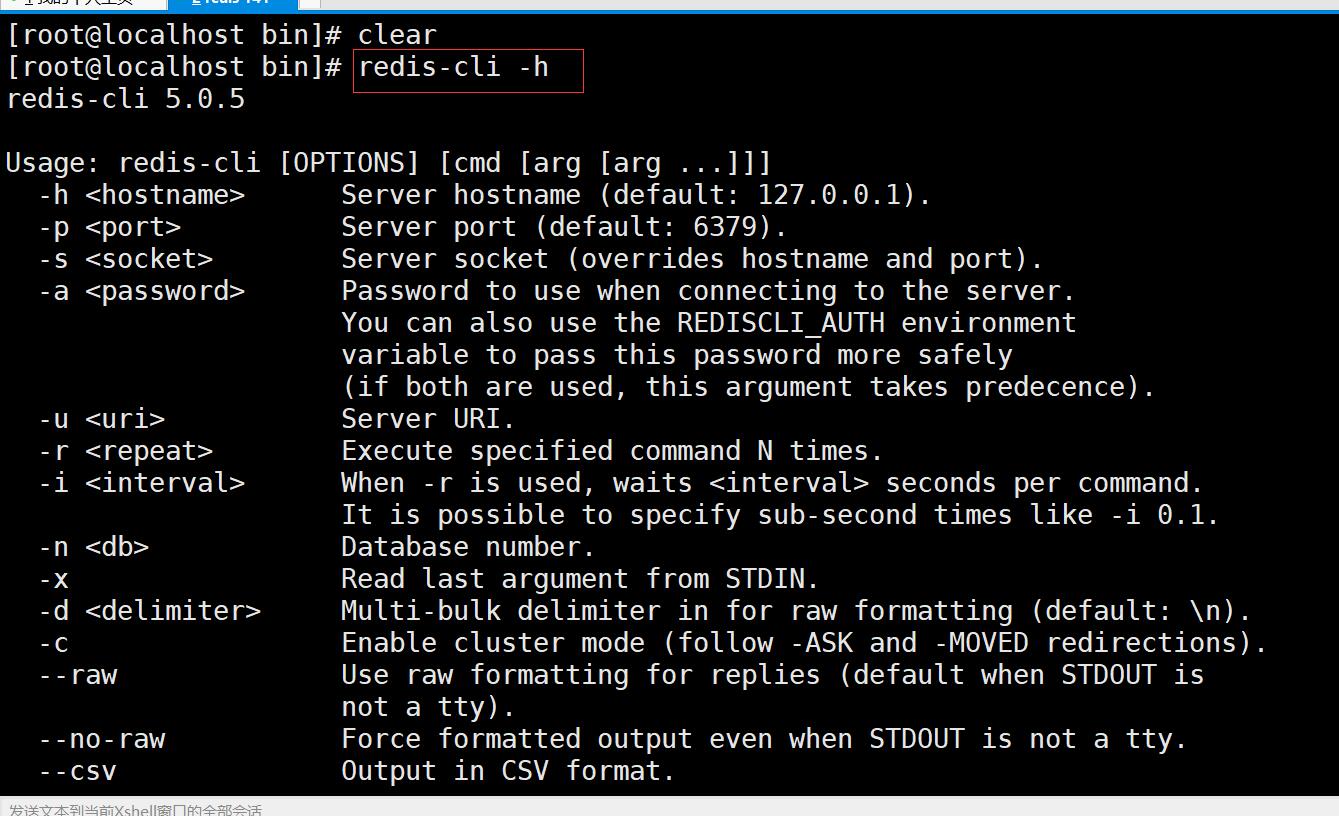Select the active blue redis session tab
This screenshot has height=816, width=1339.
[232, 3]
